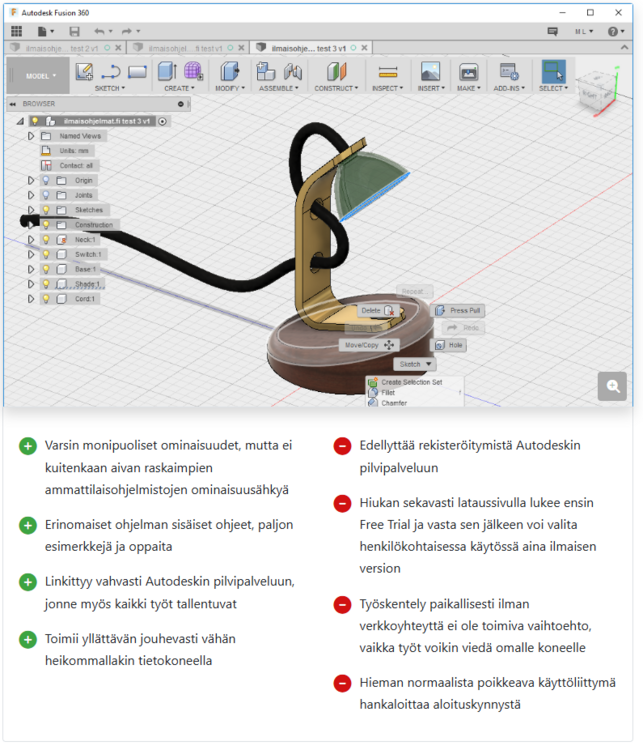Viewport: 643px width, 750px height.
Task: Select the sketch Line tool
Action: coord(111,72)
